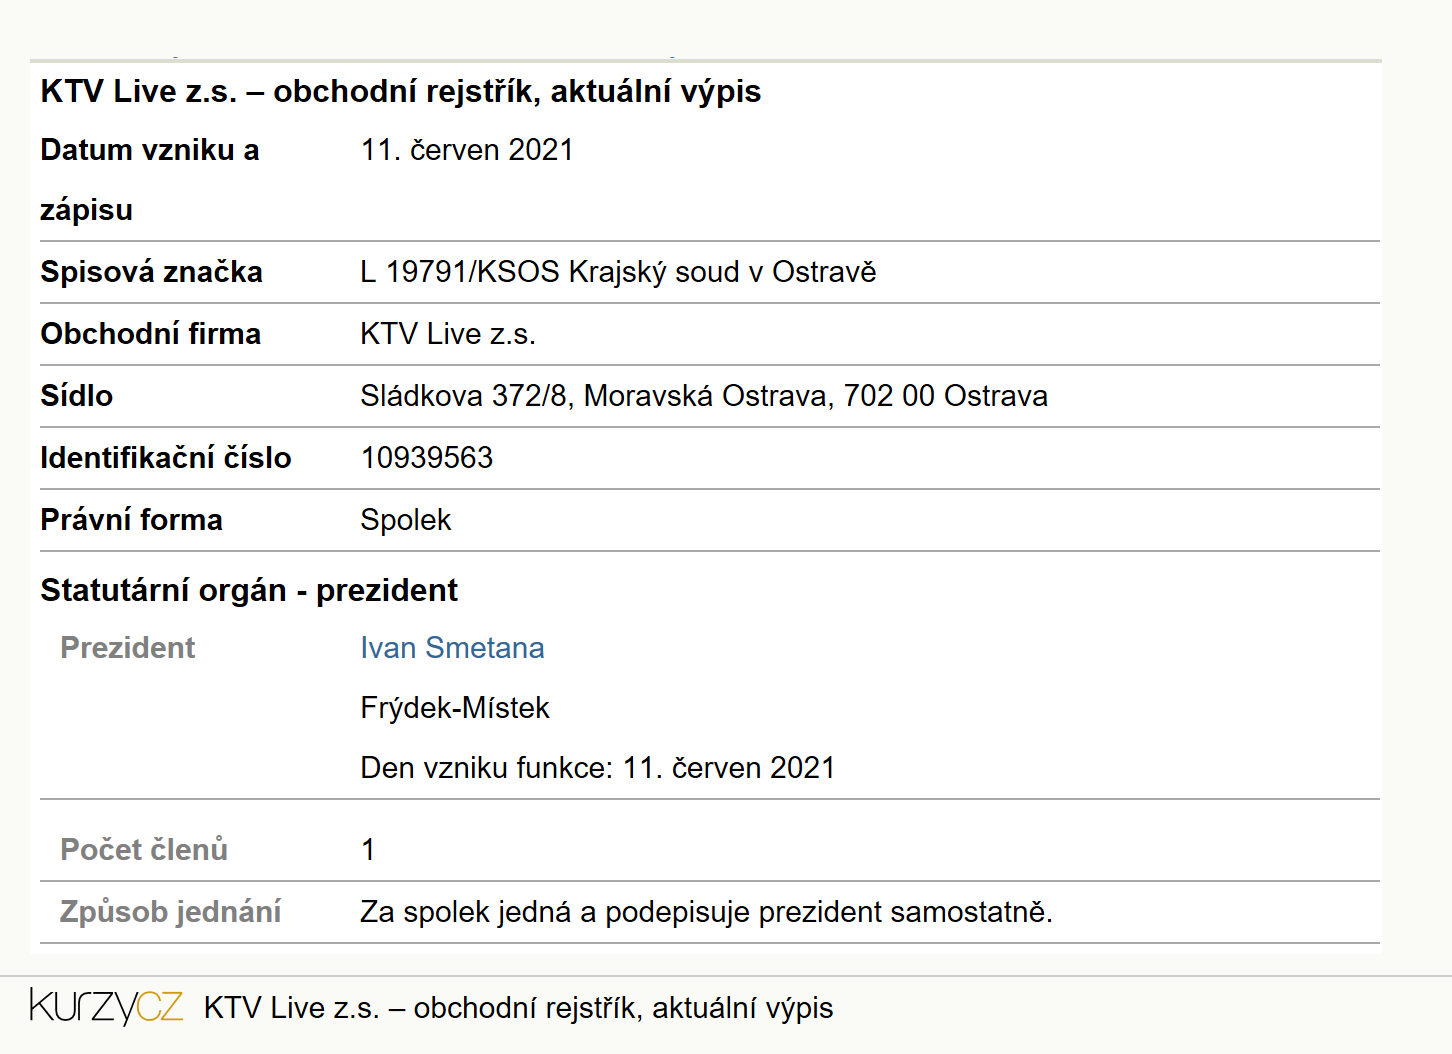Select the date '11. červen 2021' next to Datum vzniku
Viewport: 1452px width, 1054px height.
click(467, 150)
